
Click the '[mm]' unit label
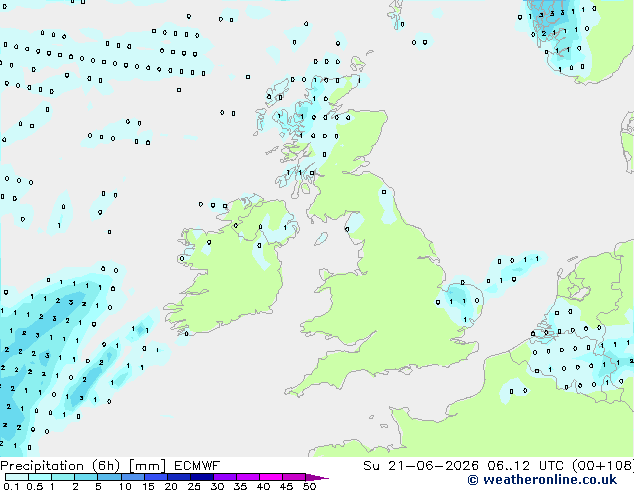[x=147, y=466]
